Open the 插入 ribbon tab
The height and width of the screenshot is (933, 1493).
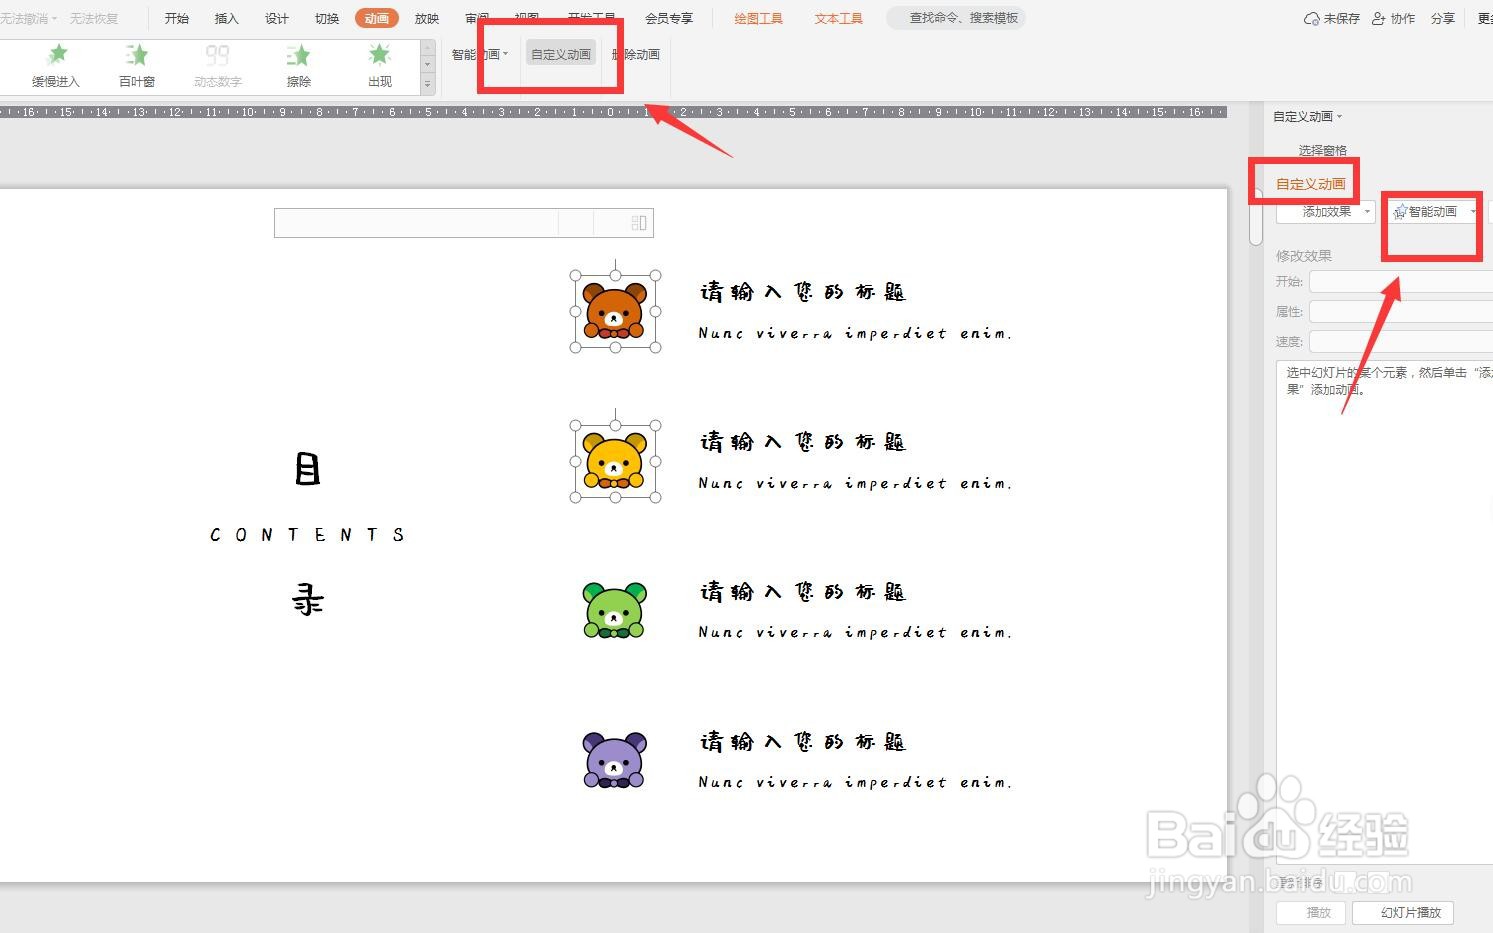click(227, 18)
